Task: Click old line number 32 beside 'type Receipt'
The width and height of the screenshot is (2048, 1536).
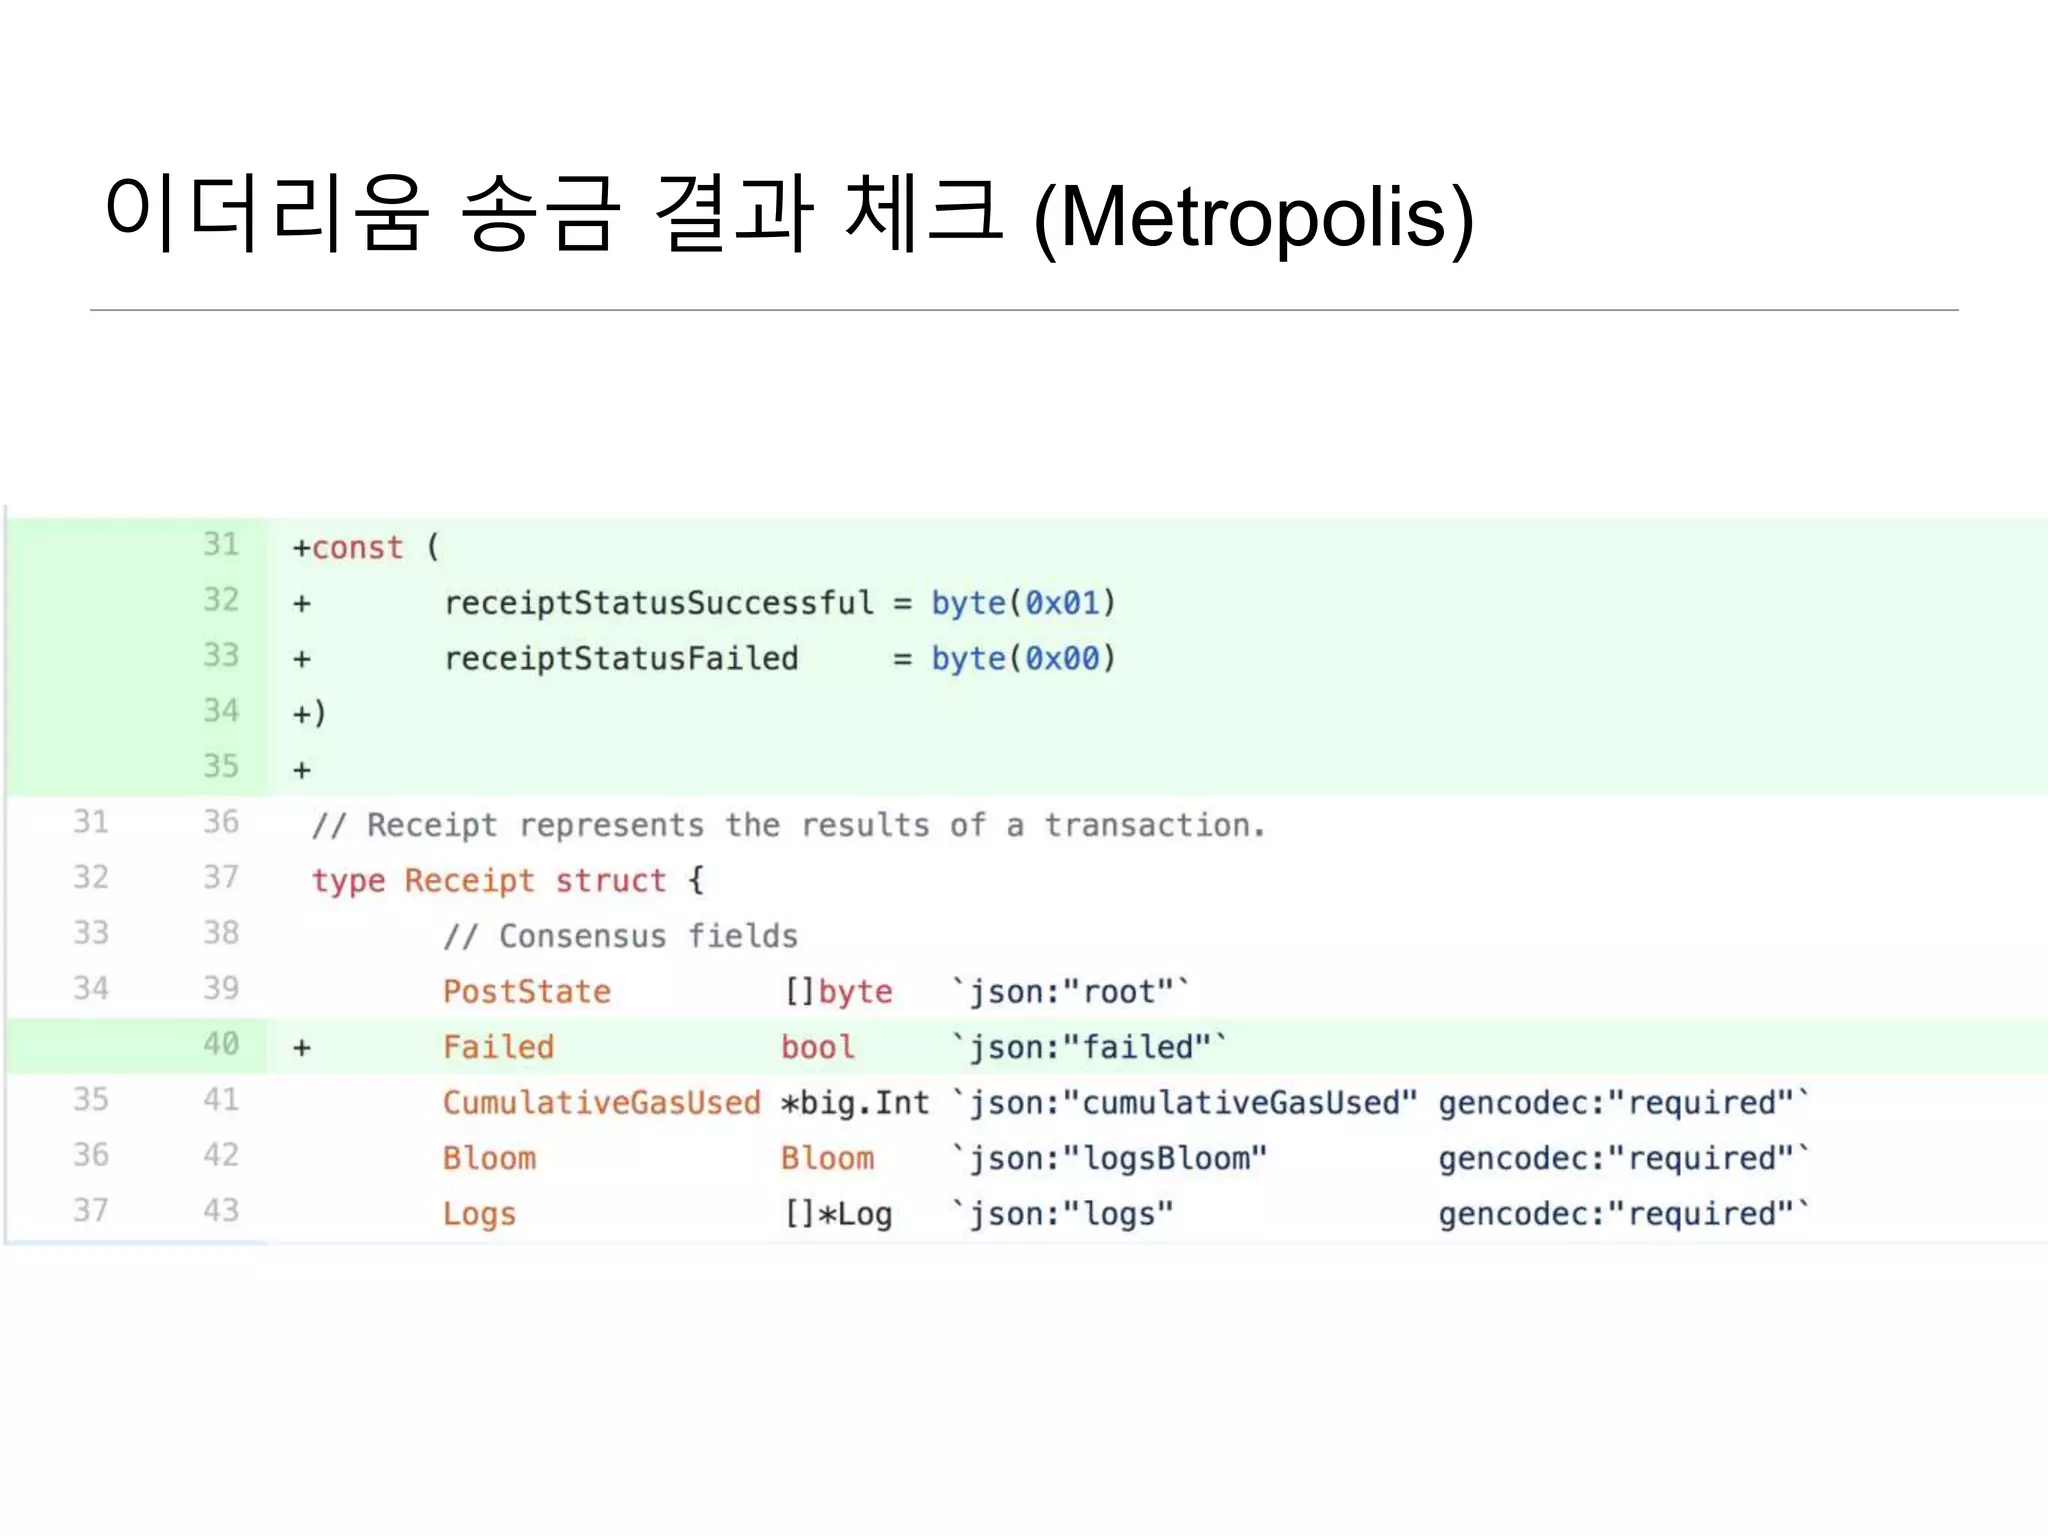Action: tap(91, 878)
